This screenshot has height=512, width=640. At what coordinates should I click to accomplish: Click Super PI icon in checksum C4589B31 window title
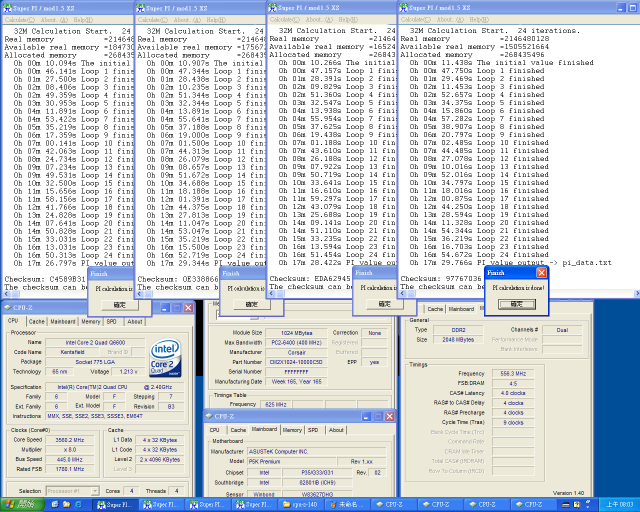[x=7, y=8]
